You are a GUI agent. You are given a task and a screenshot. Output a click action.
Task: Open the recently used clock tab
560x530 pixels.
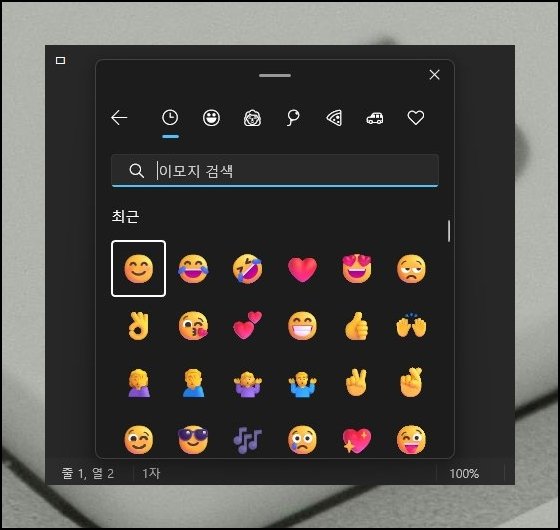tap(170, 118)
